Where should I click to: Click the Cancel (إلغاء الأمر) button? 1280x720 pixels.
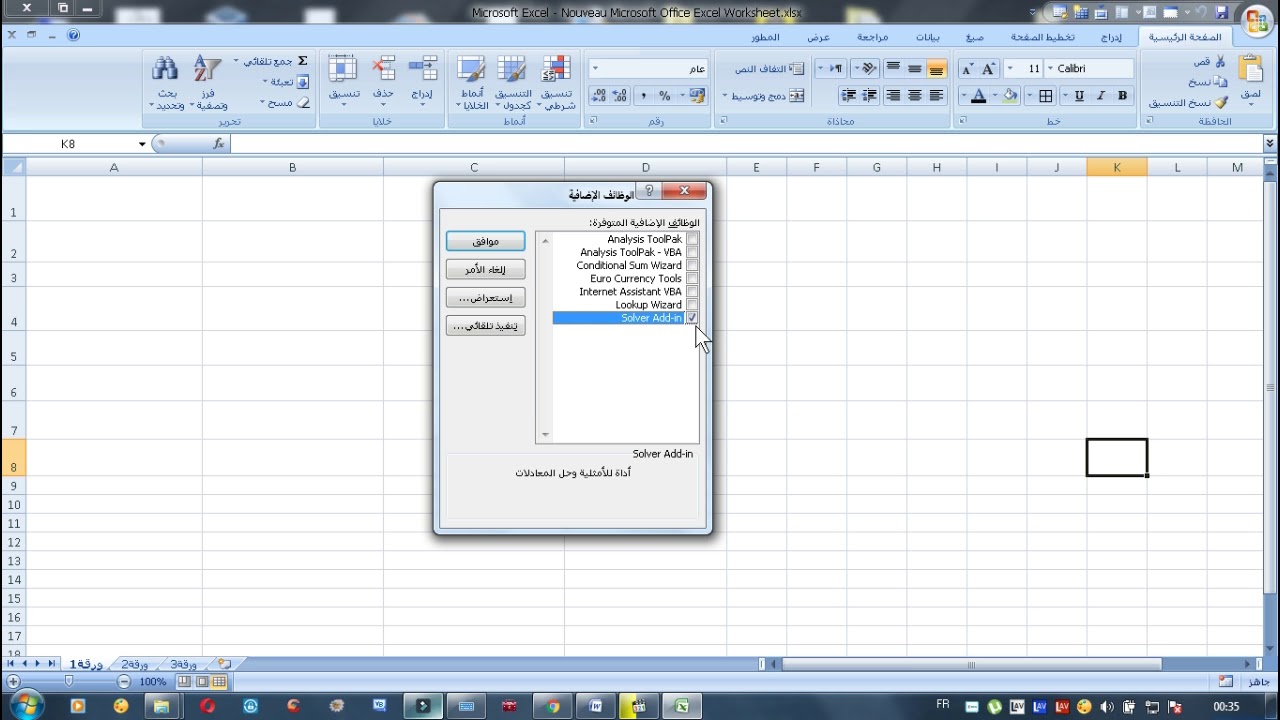[485, 270]
